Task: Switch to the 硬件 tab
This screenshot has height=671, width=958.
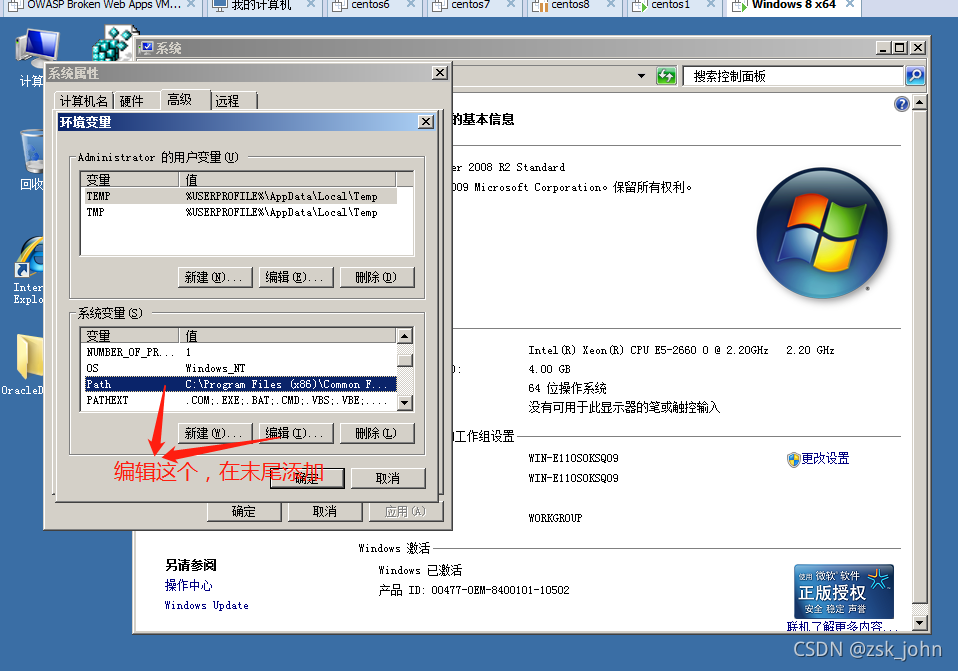Action: tap(131, 101)
